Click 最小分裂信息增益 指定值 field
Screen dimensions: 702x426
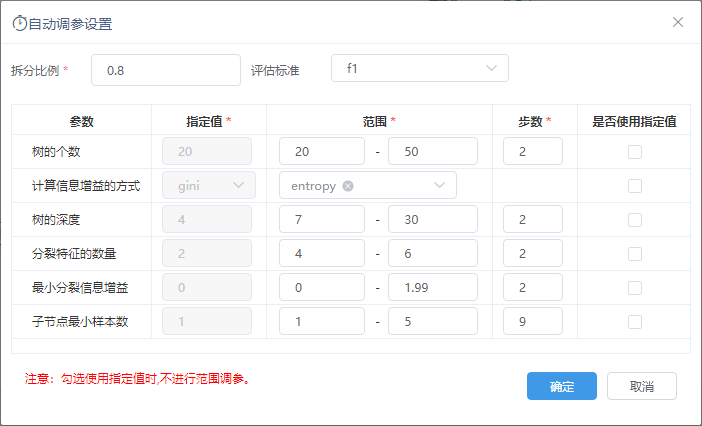(x=207, y=287)
